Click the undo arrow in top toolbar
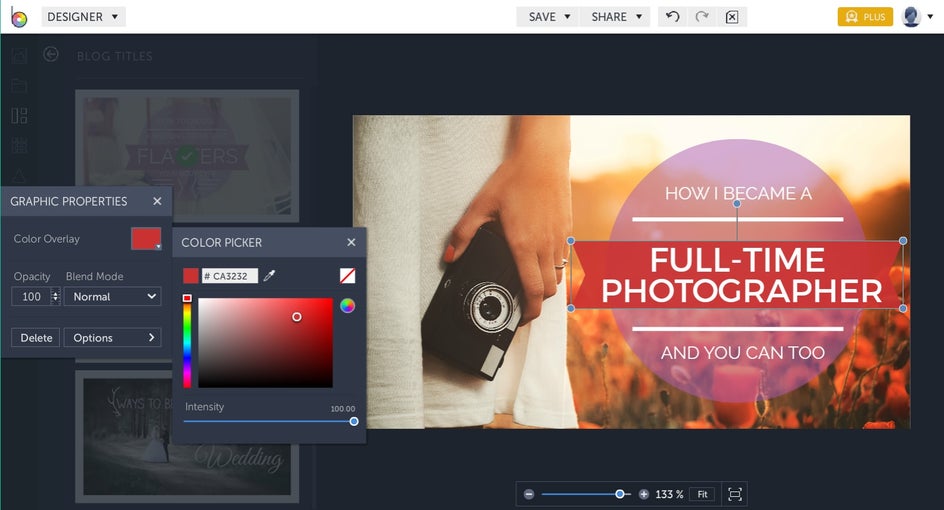This screenshot has width=944, height=510. (x=673, y=17)
